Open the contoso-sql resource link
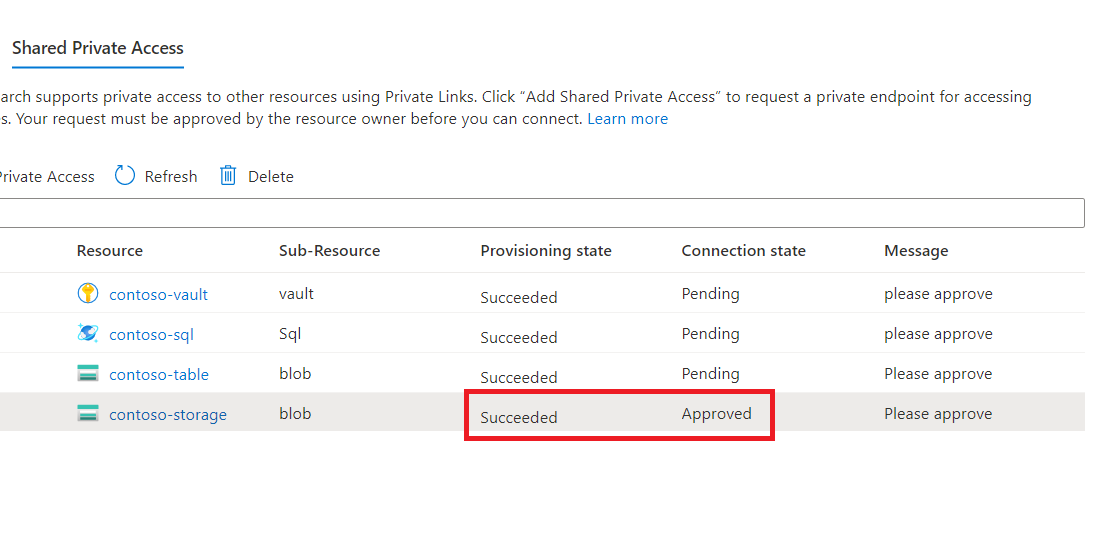Viewport: 1114px width, 553px height. point(151,335)
